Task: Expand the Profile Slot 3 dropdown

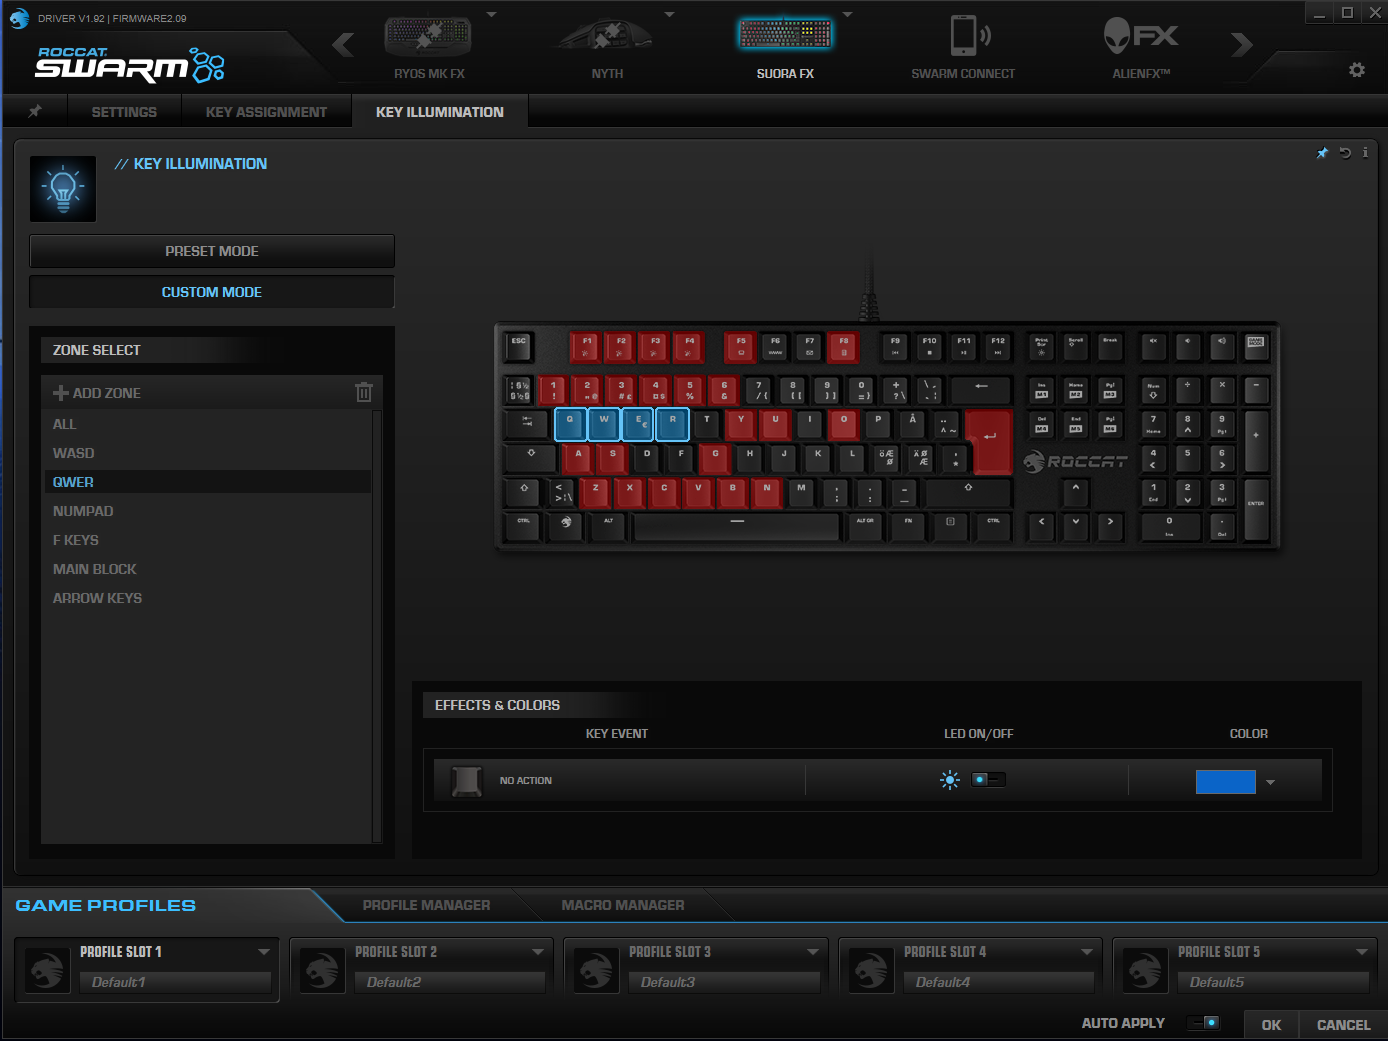Action: tap(812, 952)
